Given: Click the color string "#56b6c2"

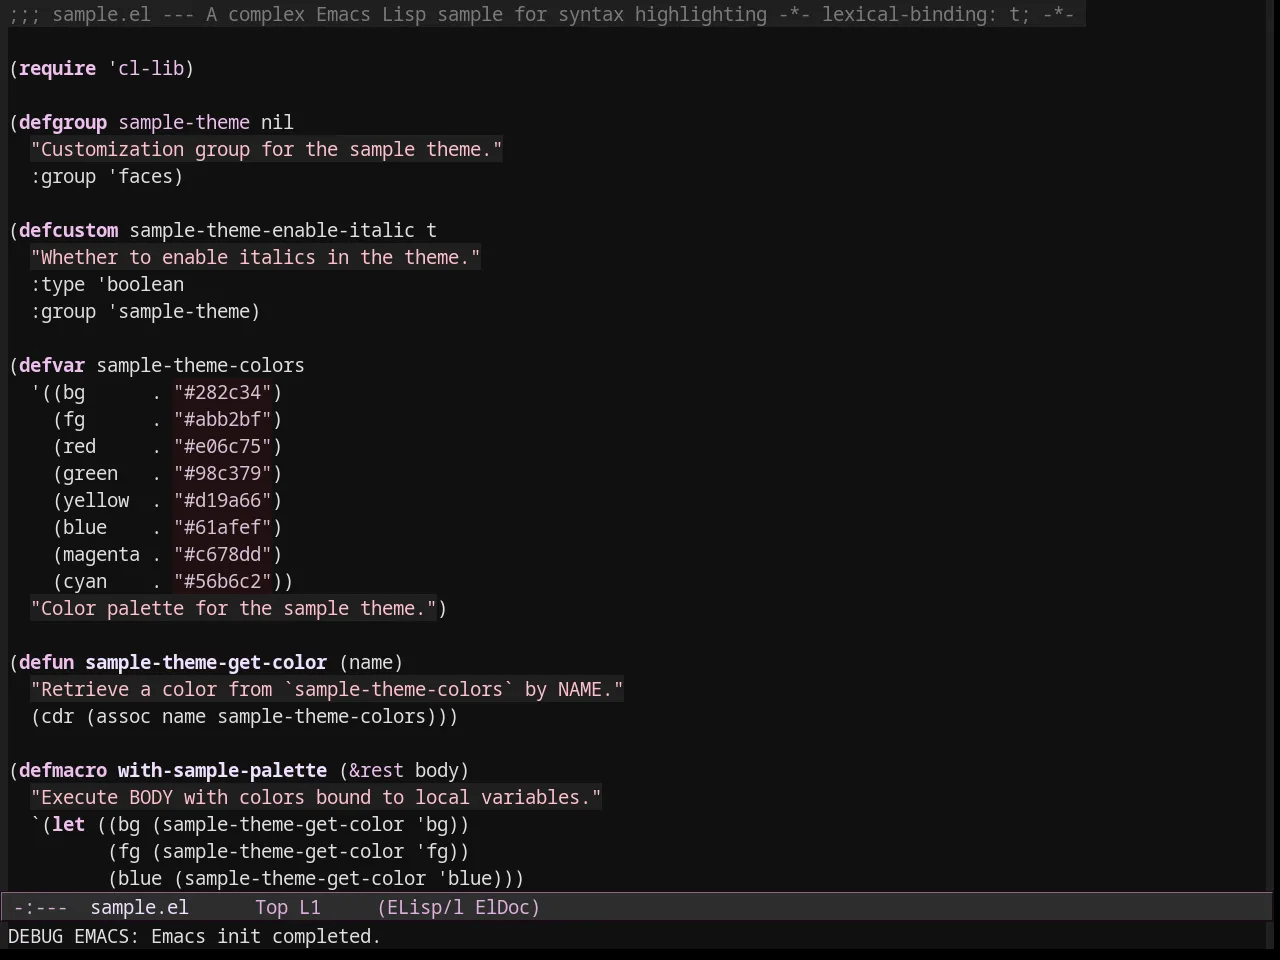Looking at the screenshot, I should (222, 581).
